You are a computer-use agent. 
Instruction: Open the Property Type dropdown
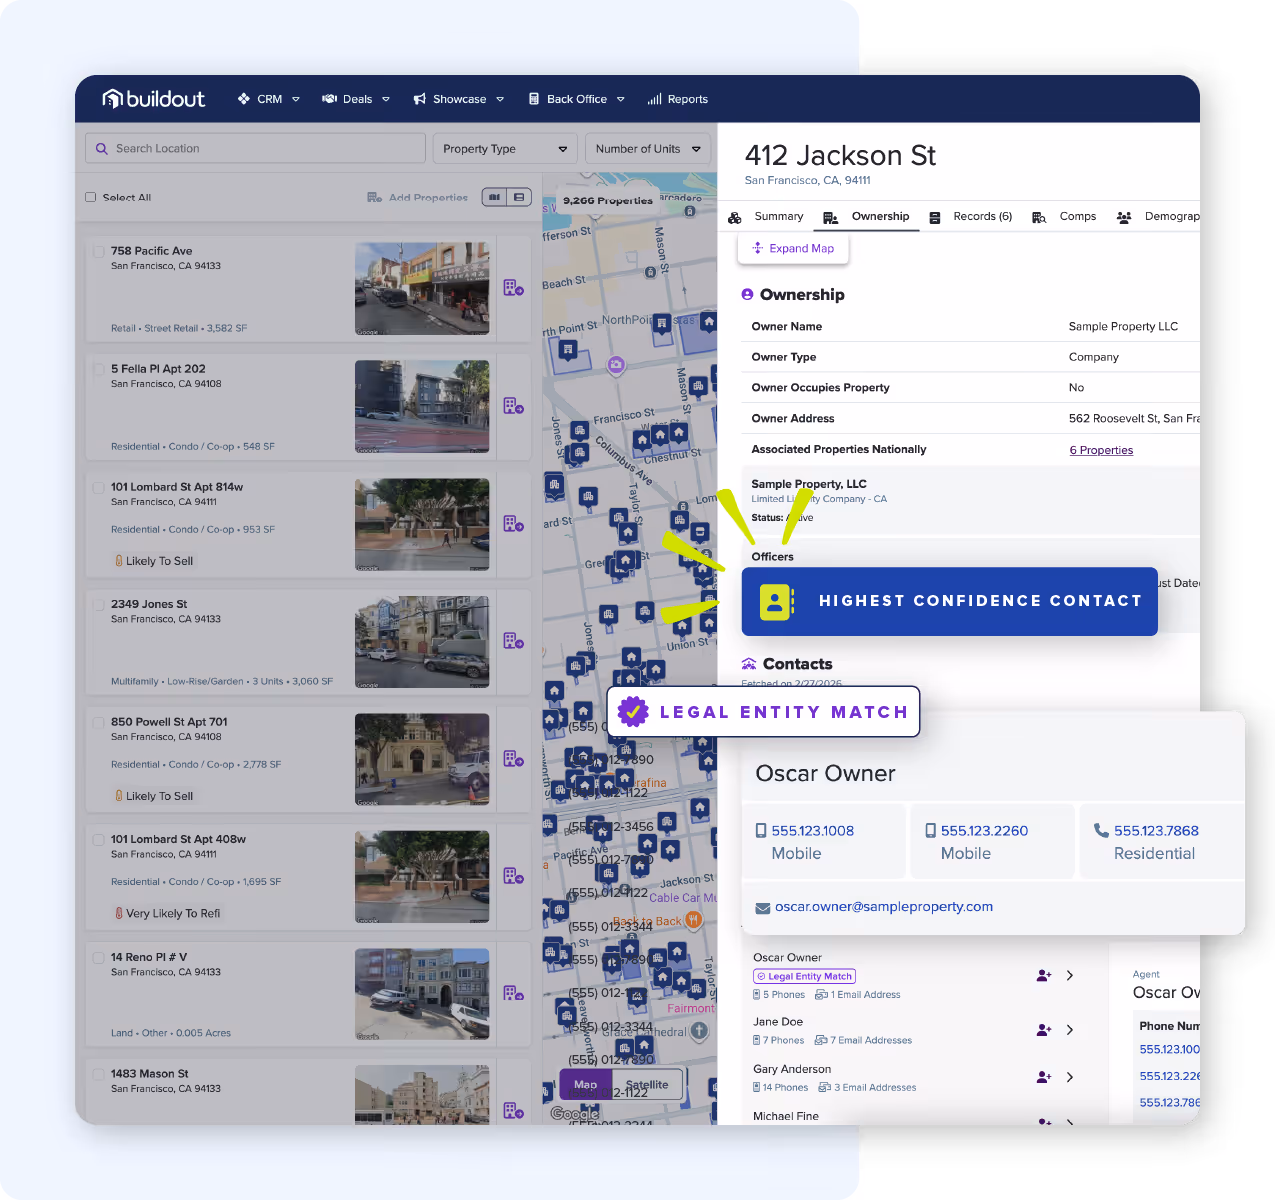504,148
